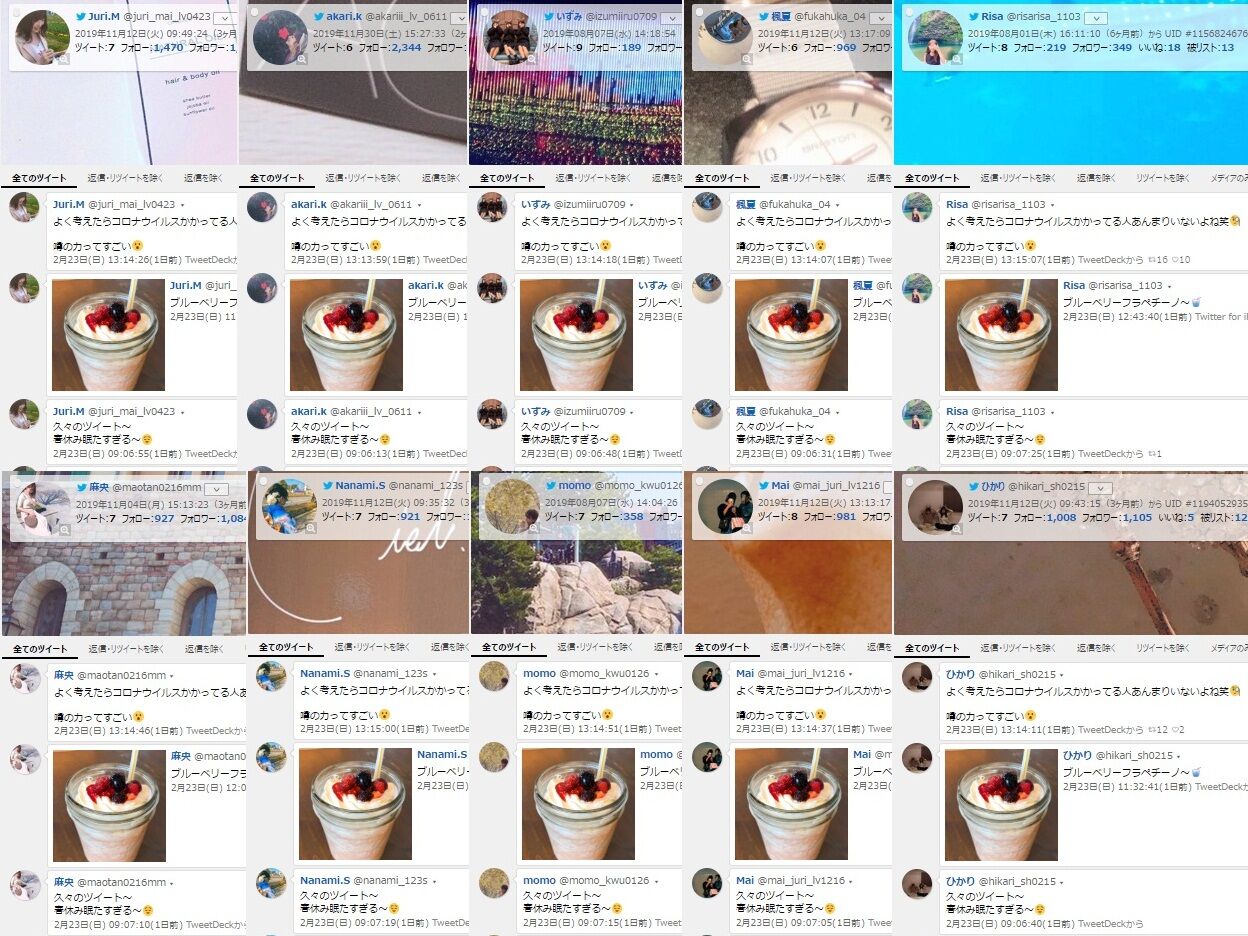This screenshot has width=1248, height=936.
Task: Tick the checkbox on Juri.M's profile card
Action: tap(14, 12)
